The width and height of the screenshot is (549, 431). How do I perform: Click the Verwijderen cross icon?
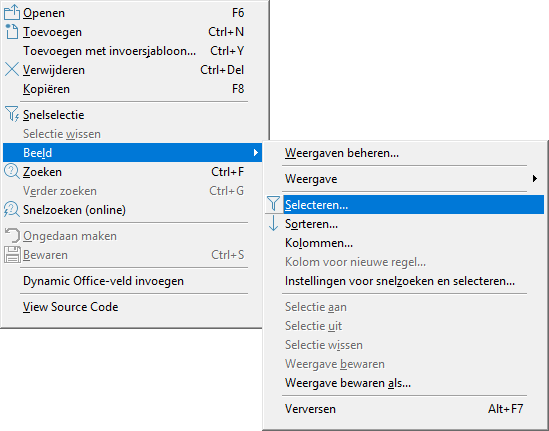tap(12, 69)
